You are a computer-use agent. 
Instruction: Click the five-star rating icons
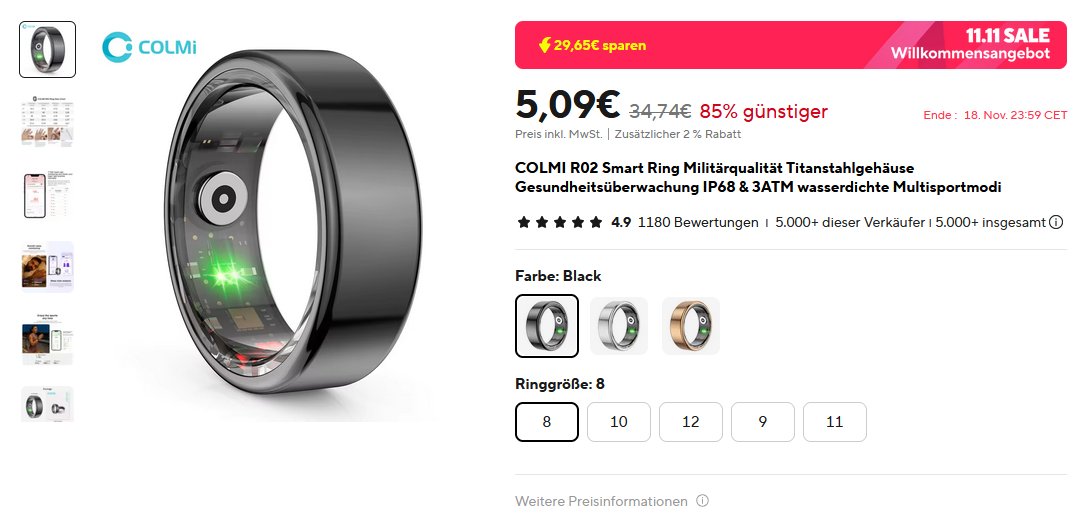560,223
